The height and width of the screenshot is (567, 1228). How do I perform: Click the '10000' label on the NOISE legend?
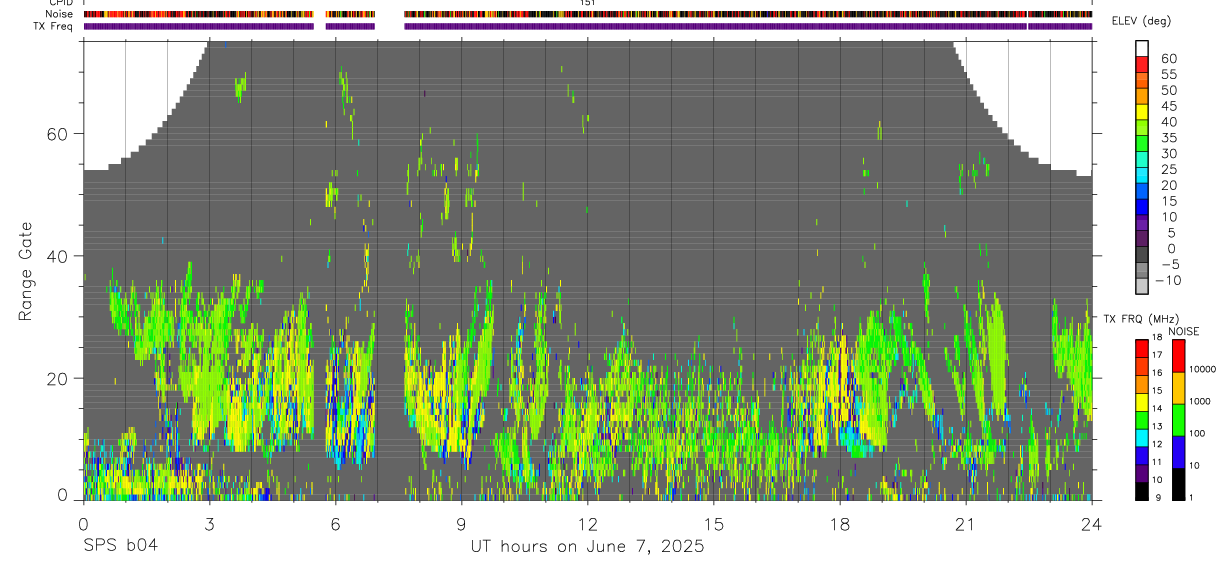tap(1202, 370)
